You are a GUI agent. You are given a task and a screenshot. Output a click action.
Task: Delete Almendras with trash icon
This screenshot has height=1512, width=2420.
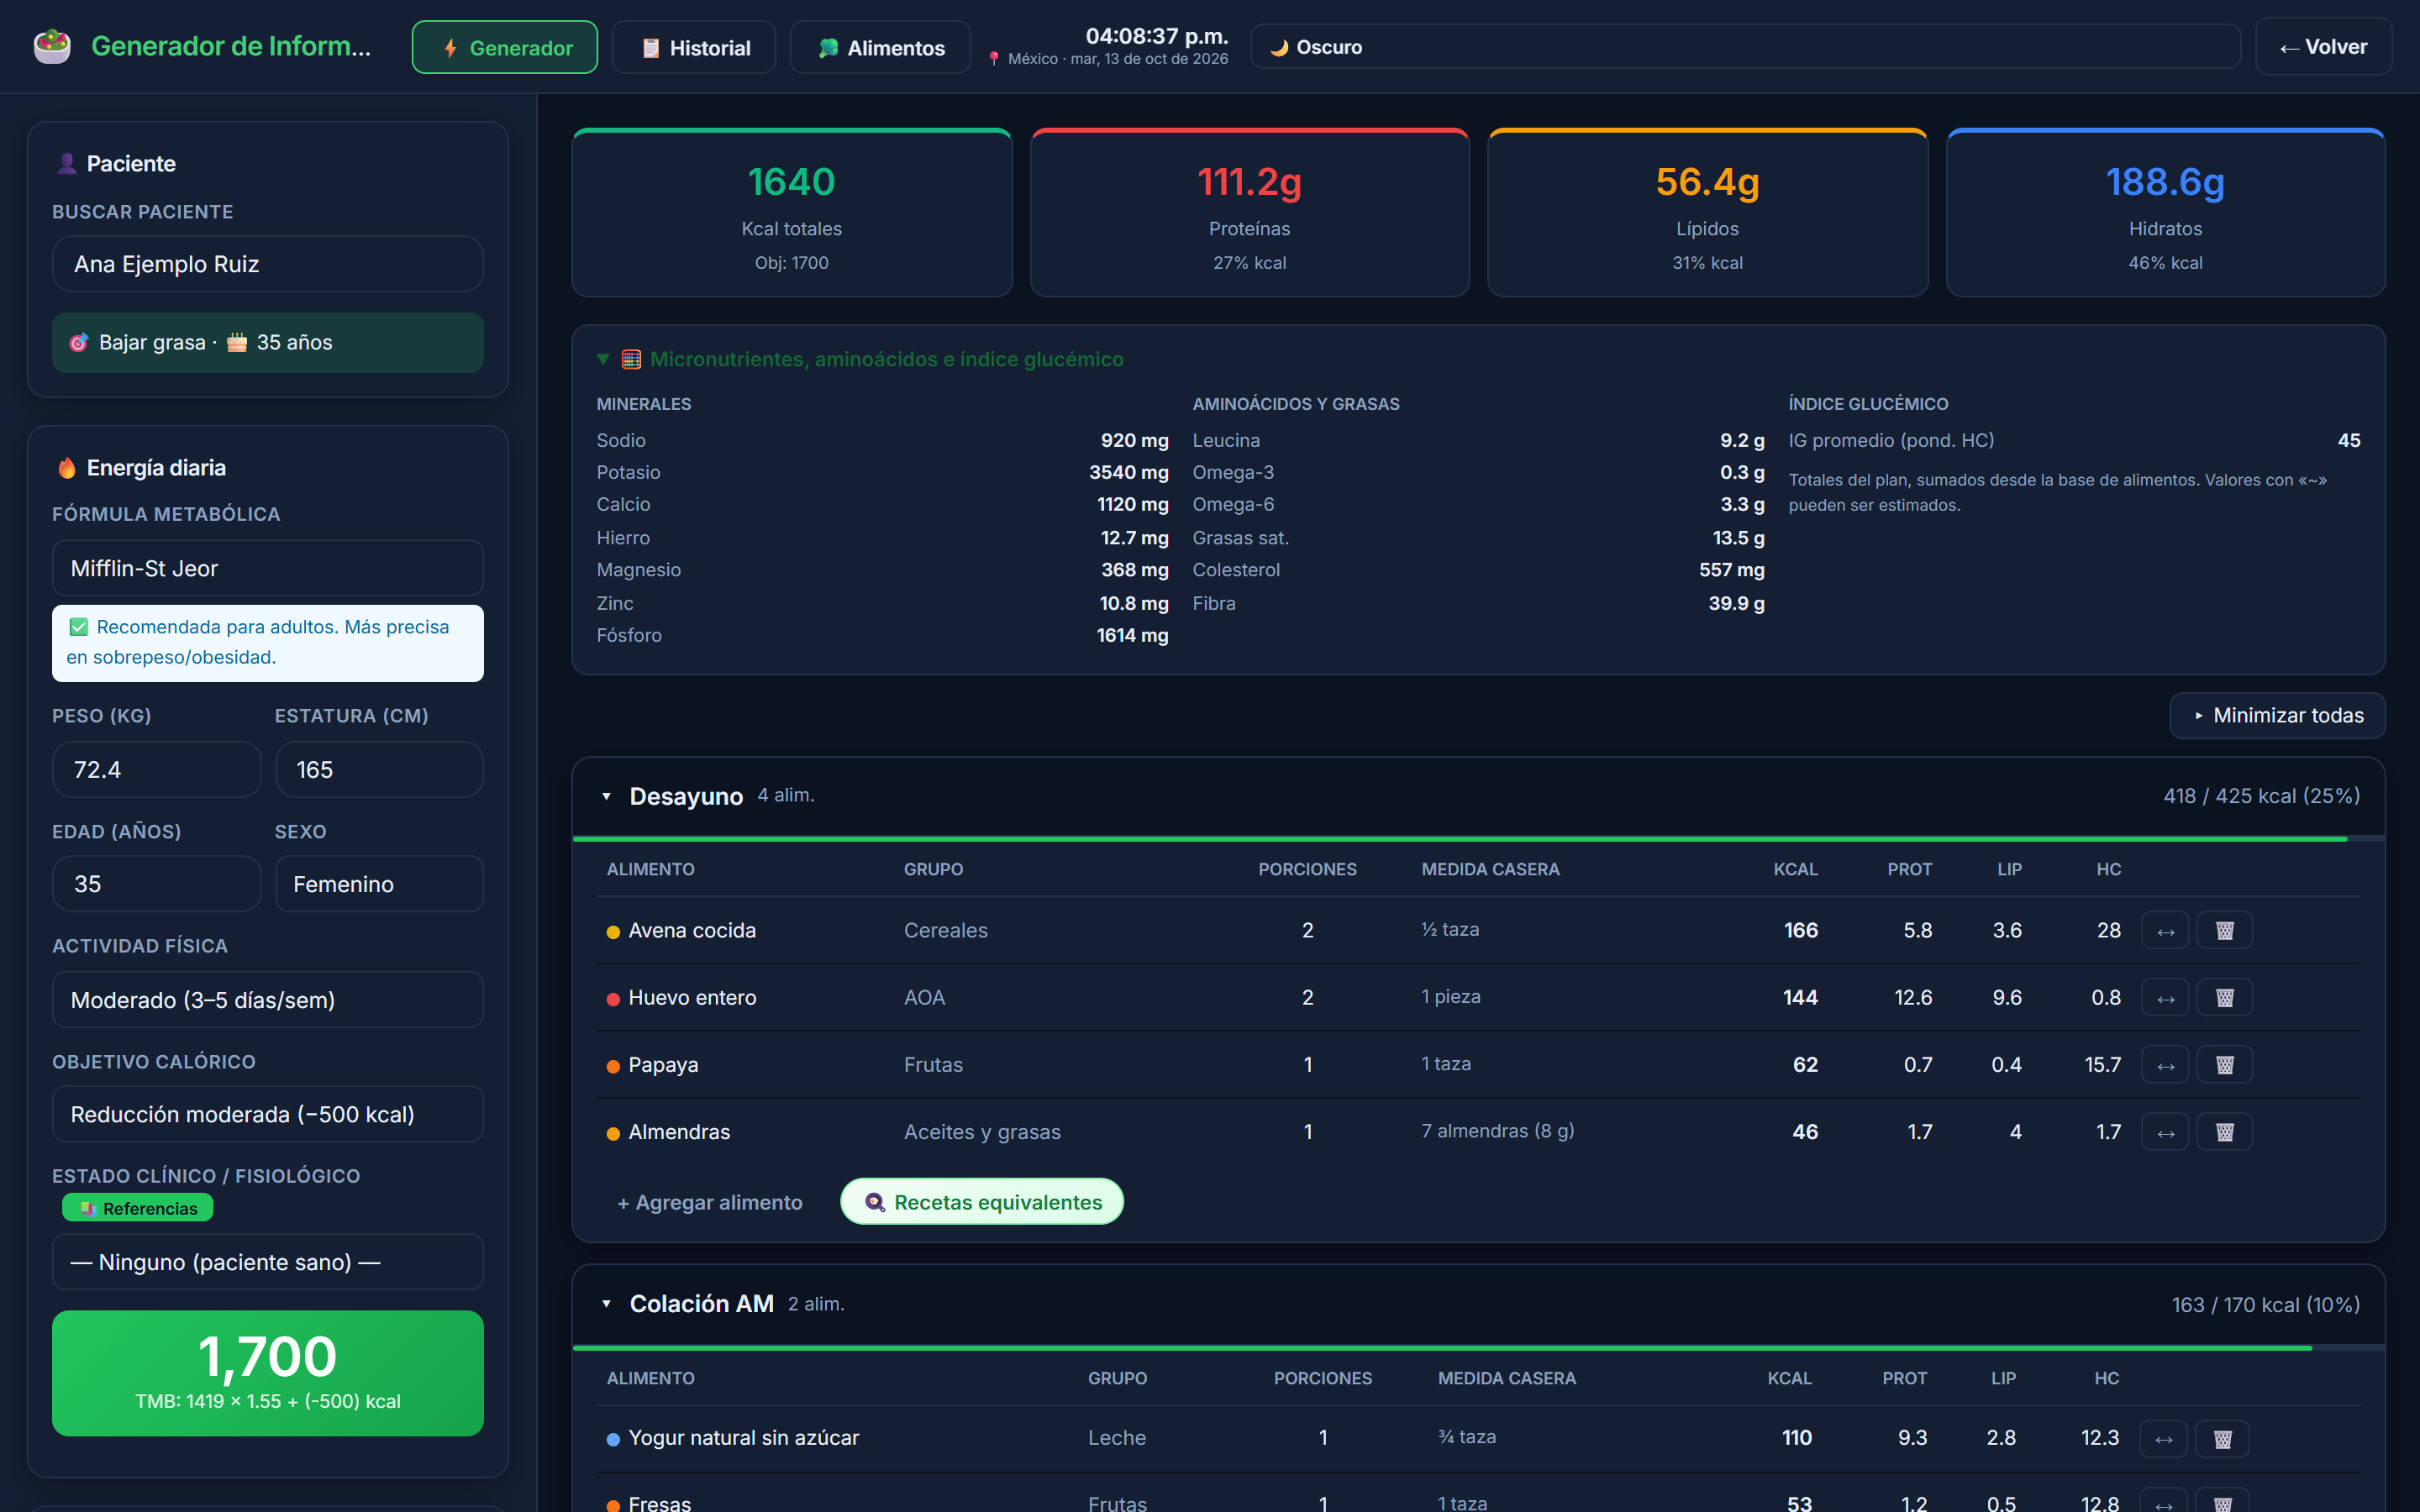[2224, 1132]
